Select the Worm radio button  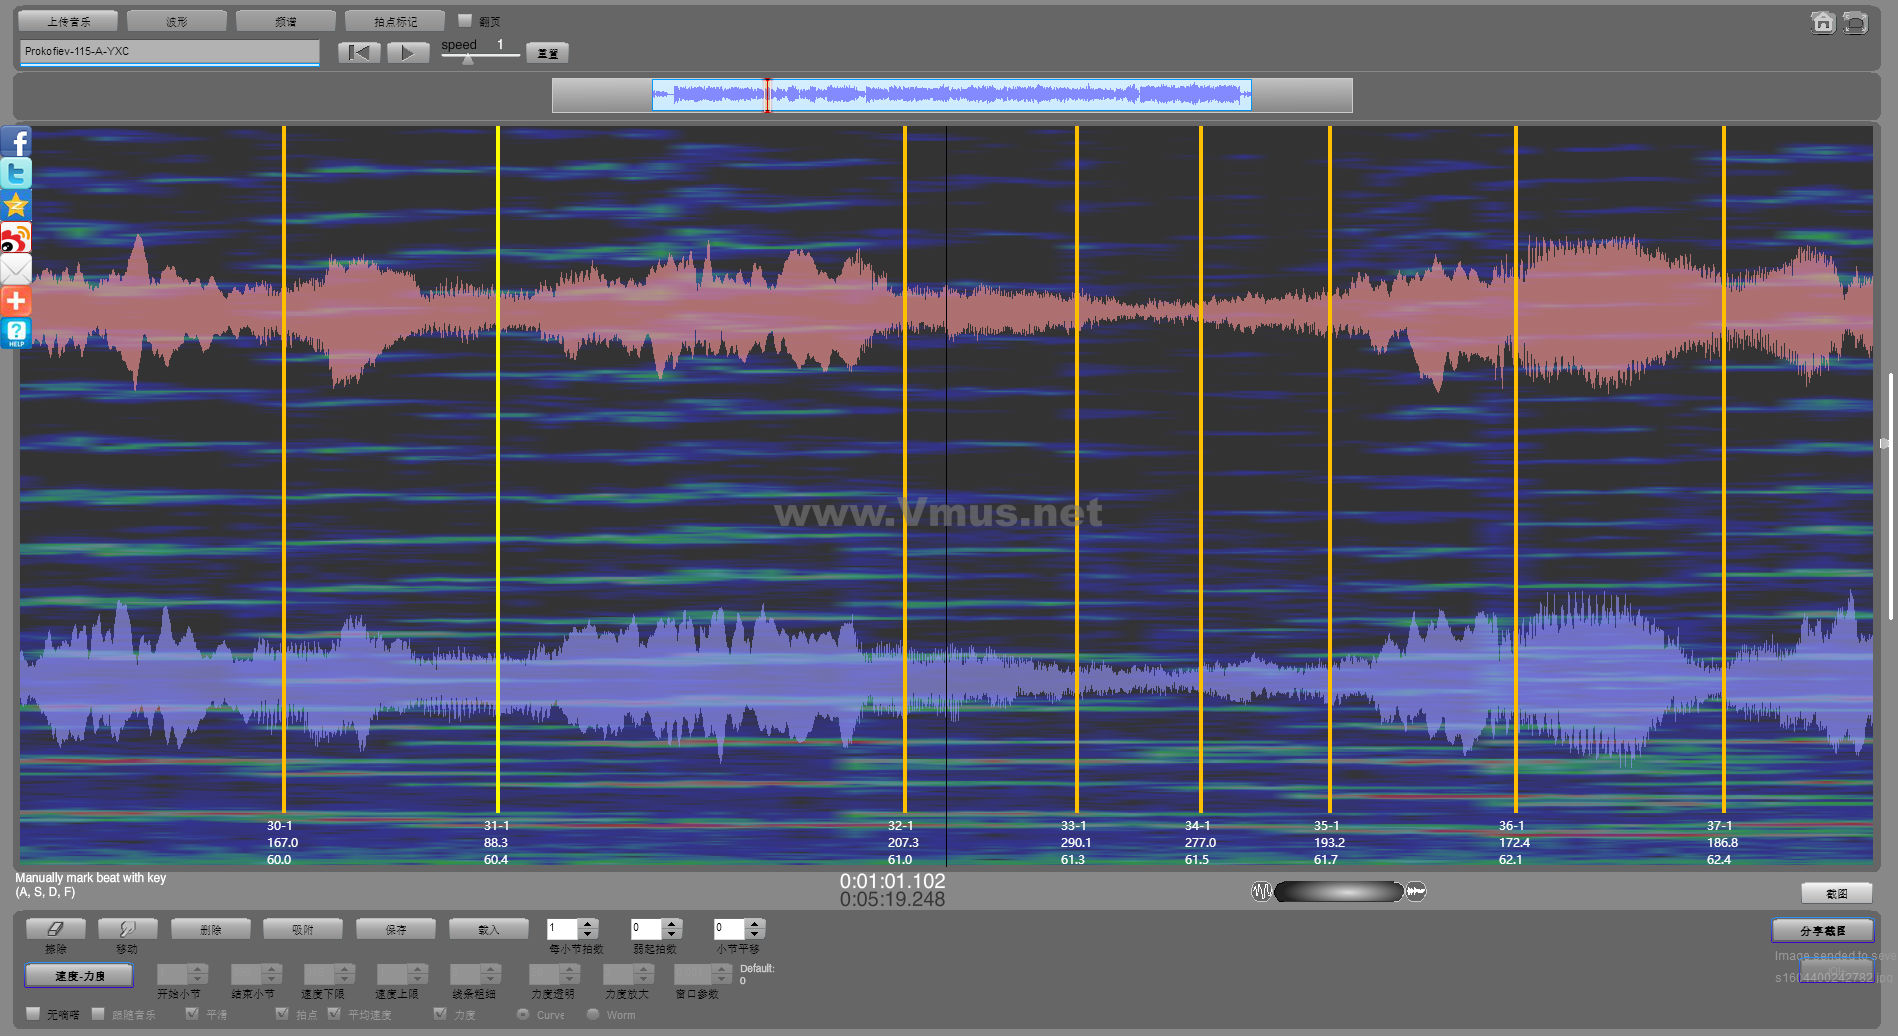593,1014
